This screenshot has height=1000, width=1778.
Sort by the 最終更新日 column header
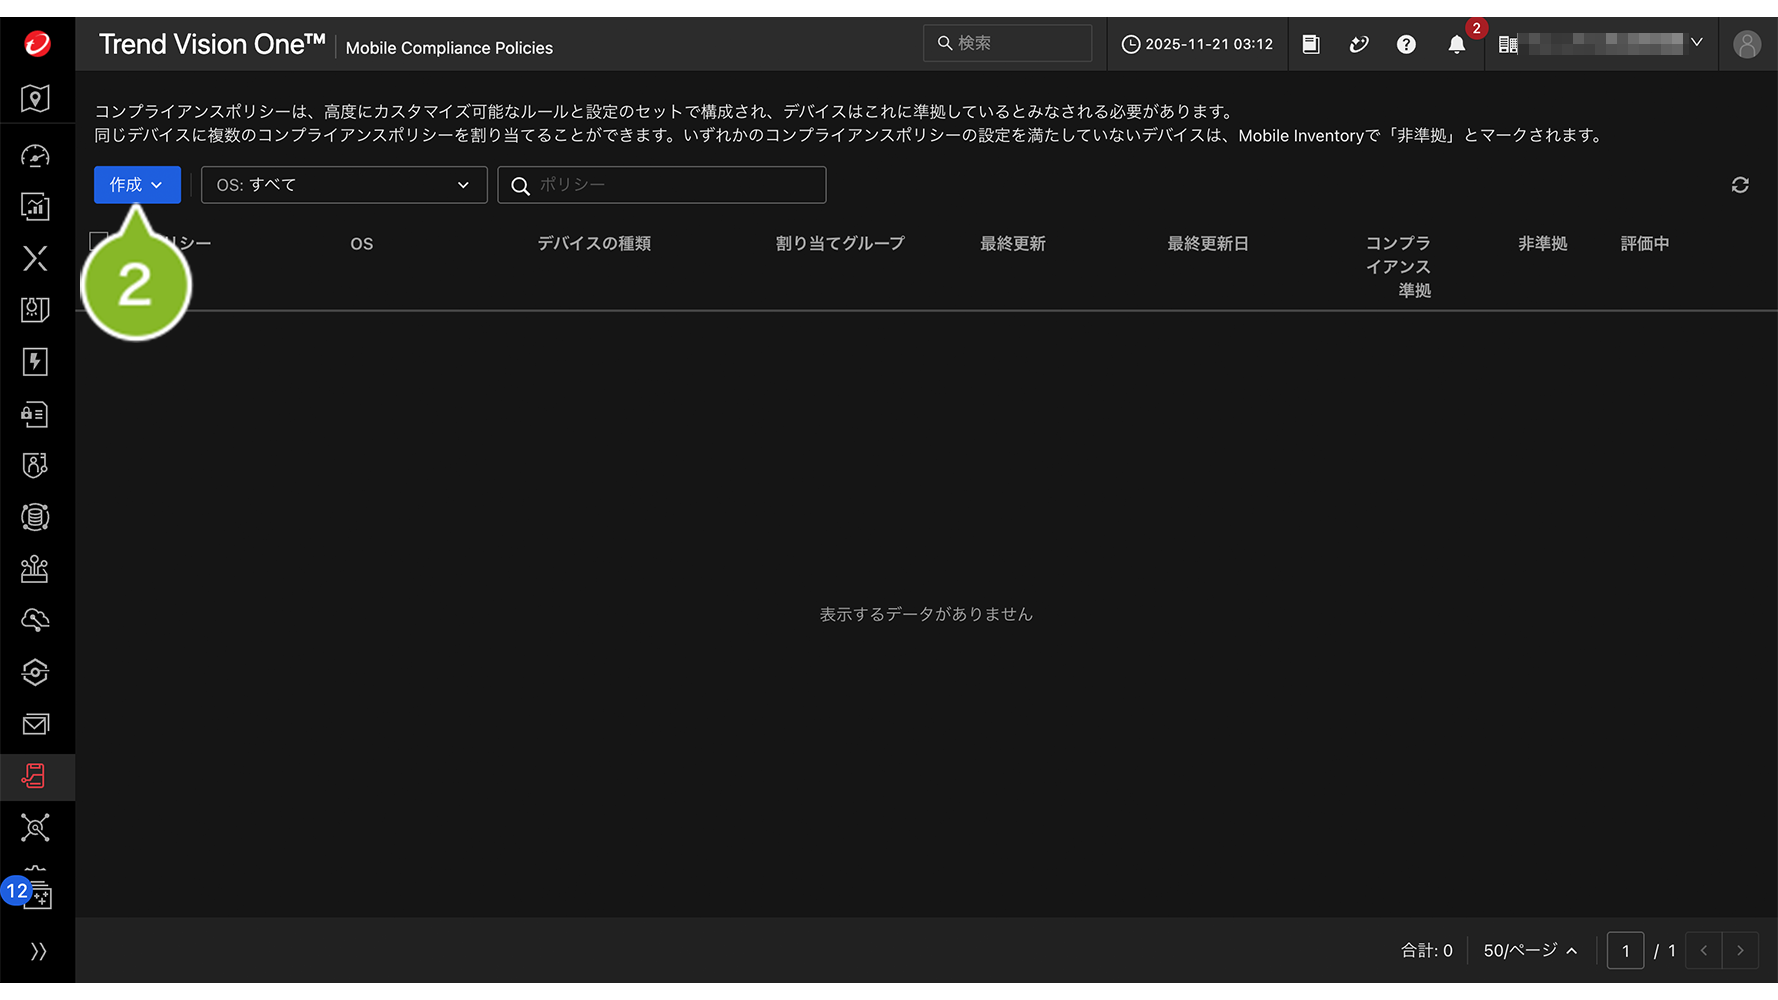point(1207,244)
